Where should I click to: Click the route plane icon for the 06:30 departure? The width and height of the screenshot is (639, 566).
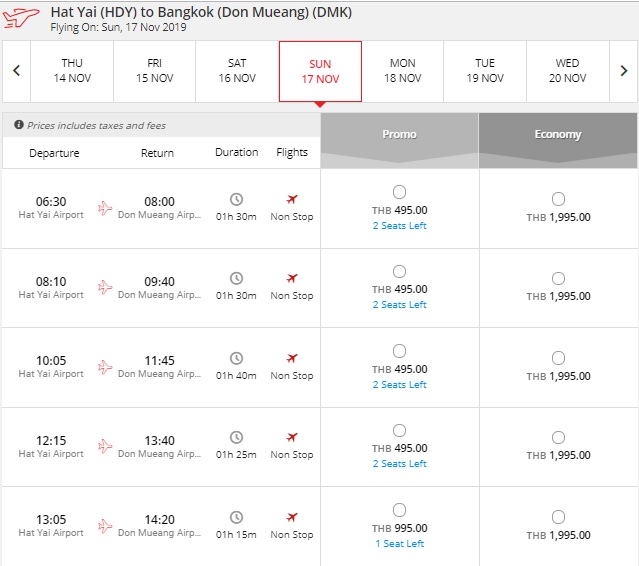point(105,208)
